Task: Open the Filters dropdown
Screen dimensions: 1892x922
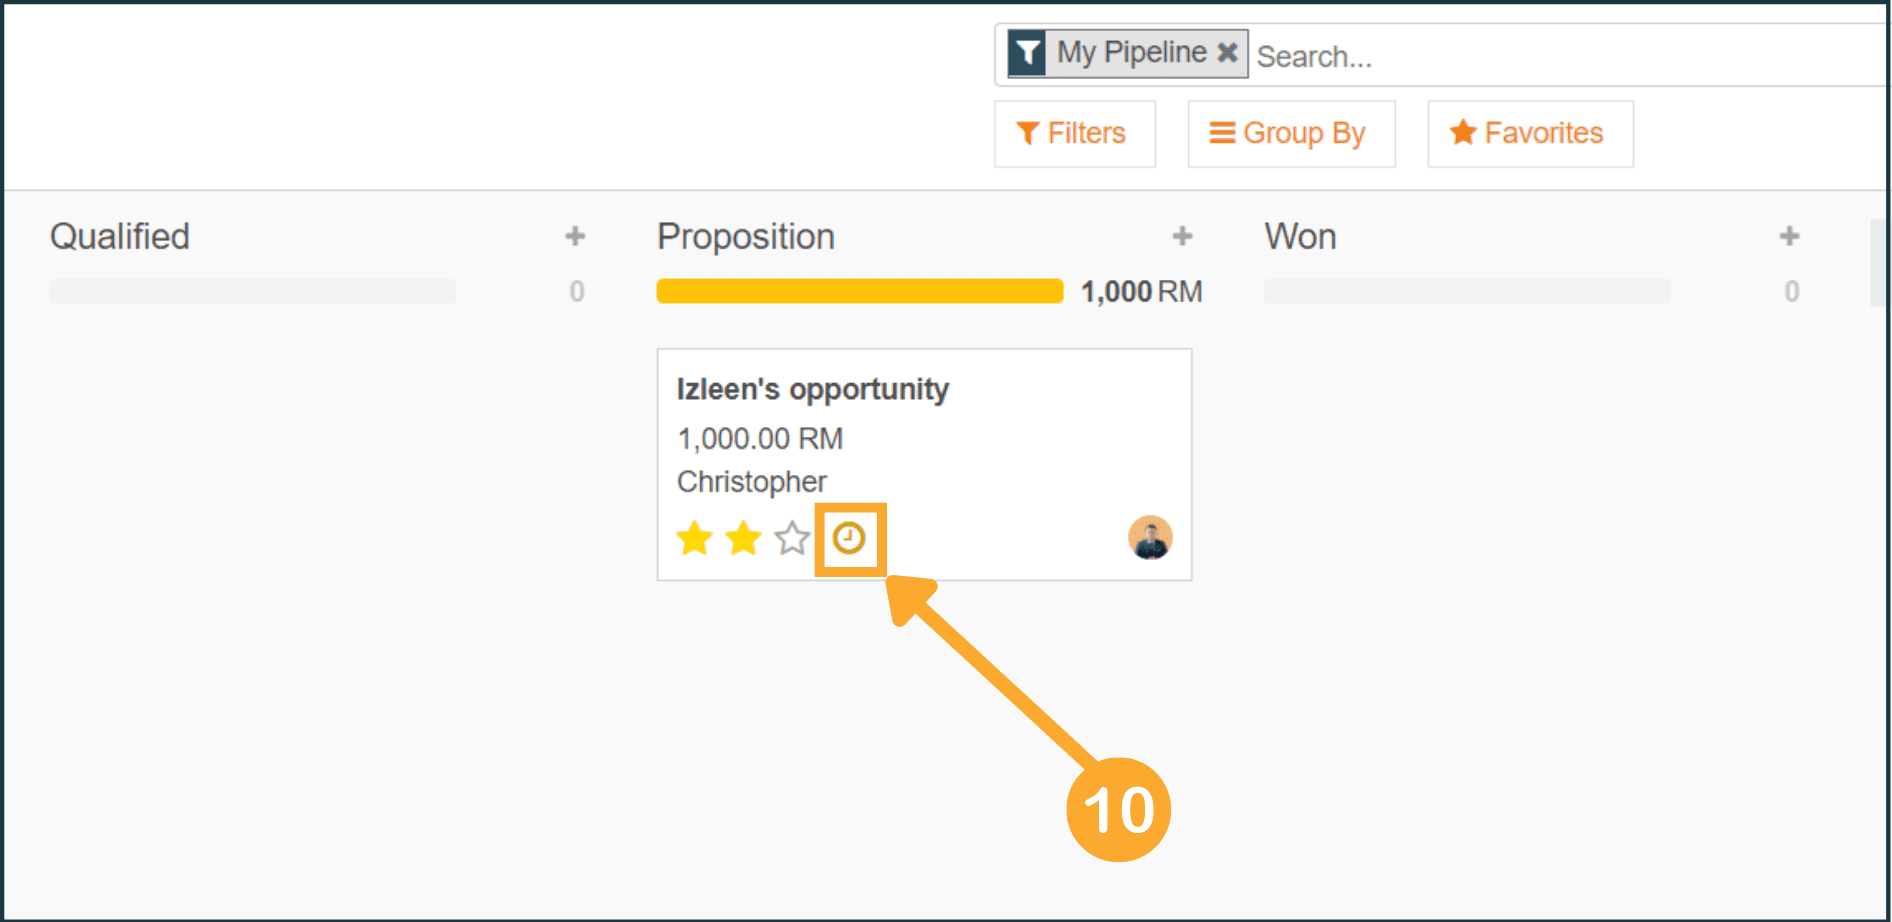Action: (x=1074, y=133)
